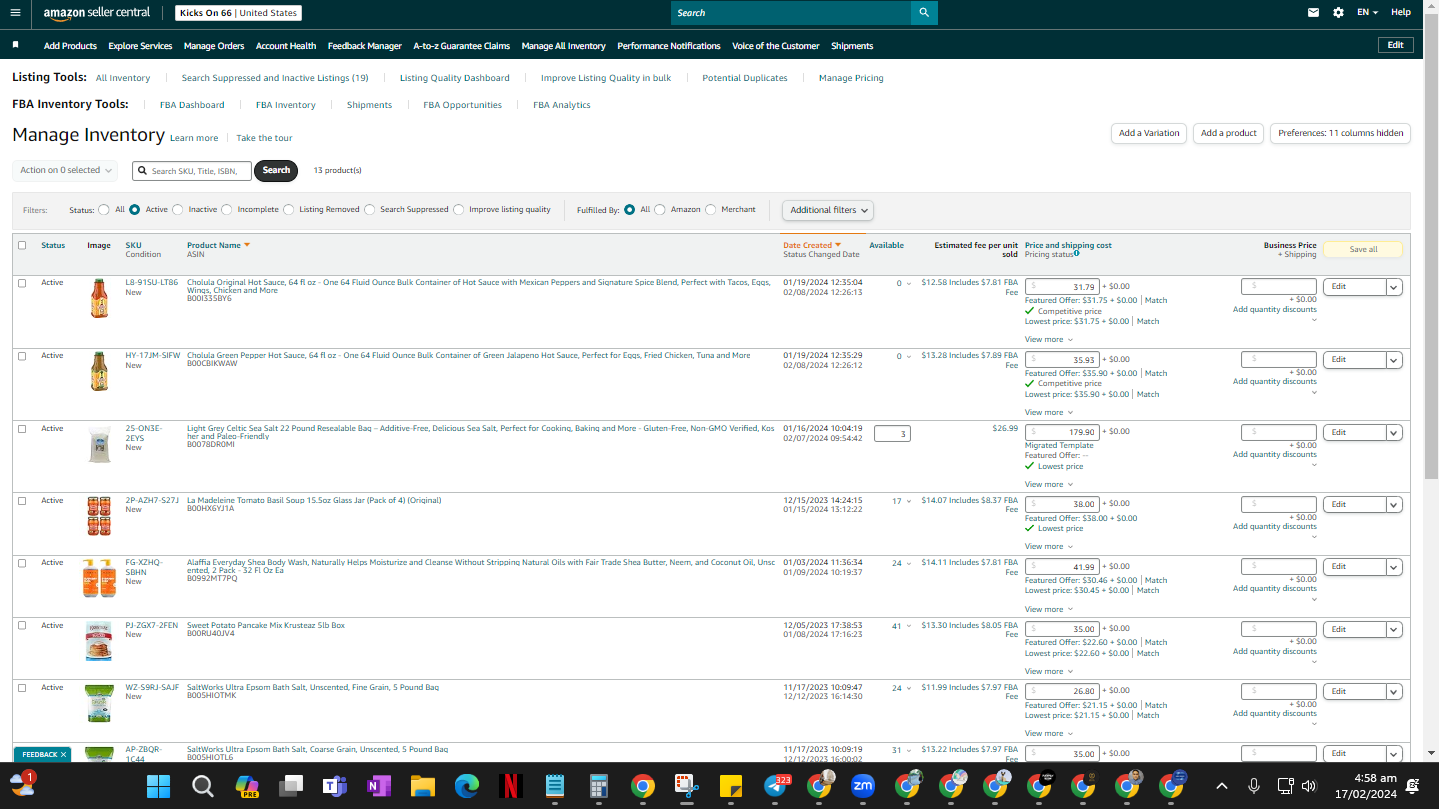Open Task View on the taskbar
Viewport: 1439px width, 809px height.
point(291,786)
